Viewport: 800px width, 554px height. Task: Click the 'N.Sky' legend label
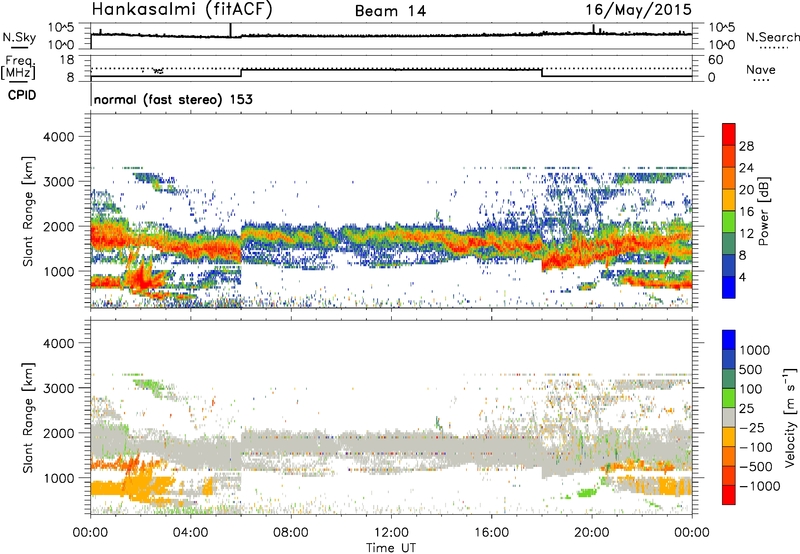(x=19, y=37)
